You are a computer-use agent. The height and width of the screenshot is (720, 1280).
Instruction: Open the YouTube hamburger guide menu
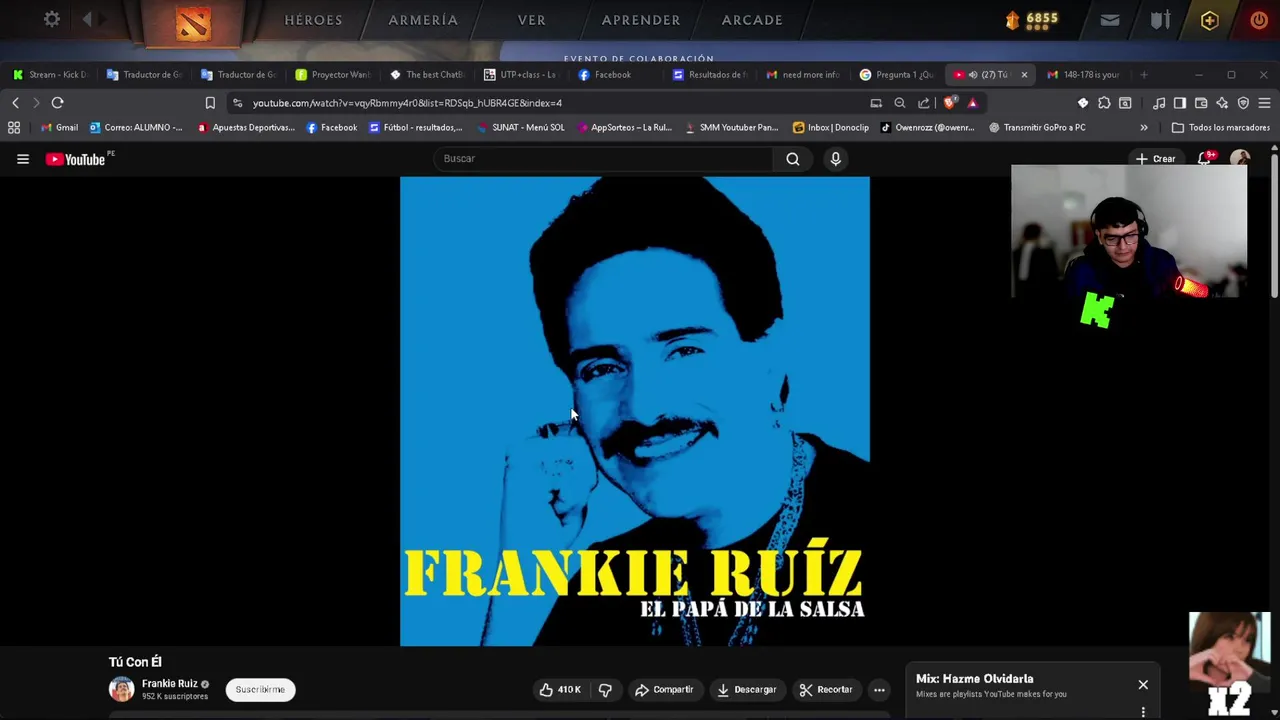click(23, 159)
